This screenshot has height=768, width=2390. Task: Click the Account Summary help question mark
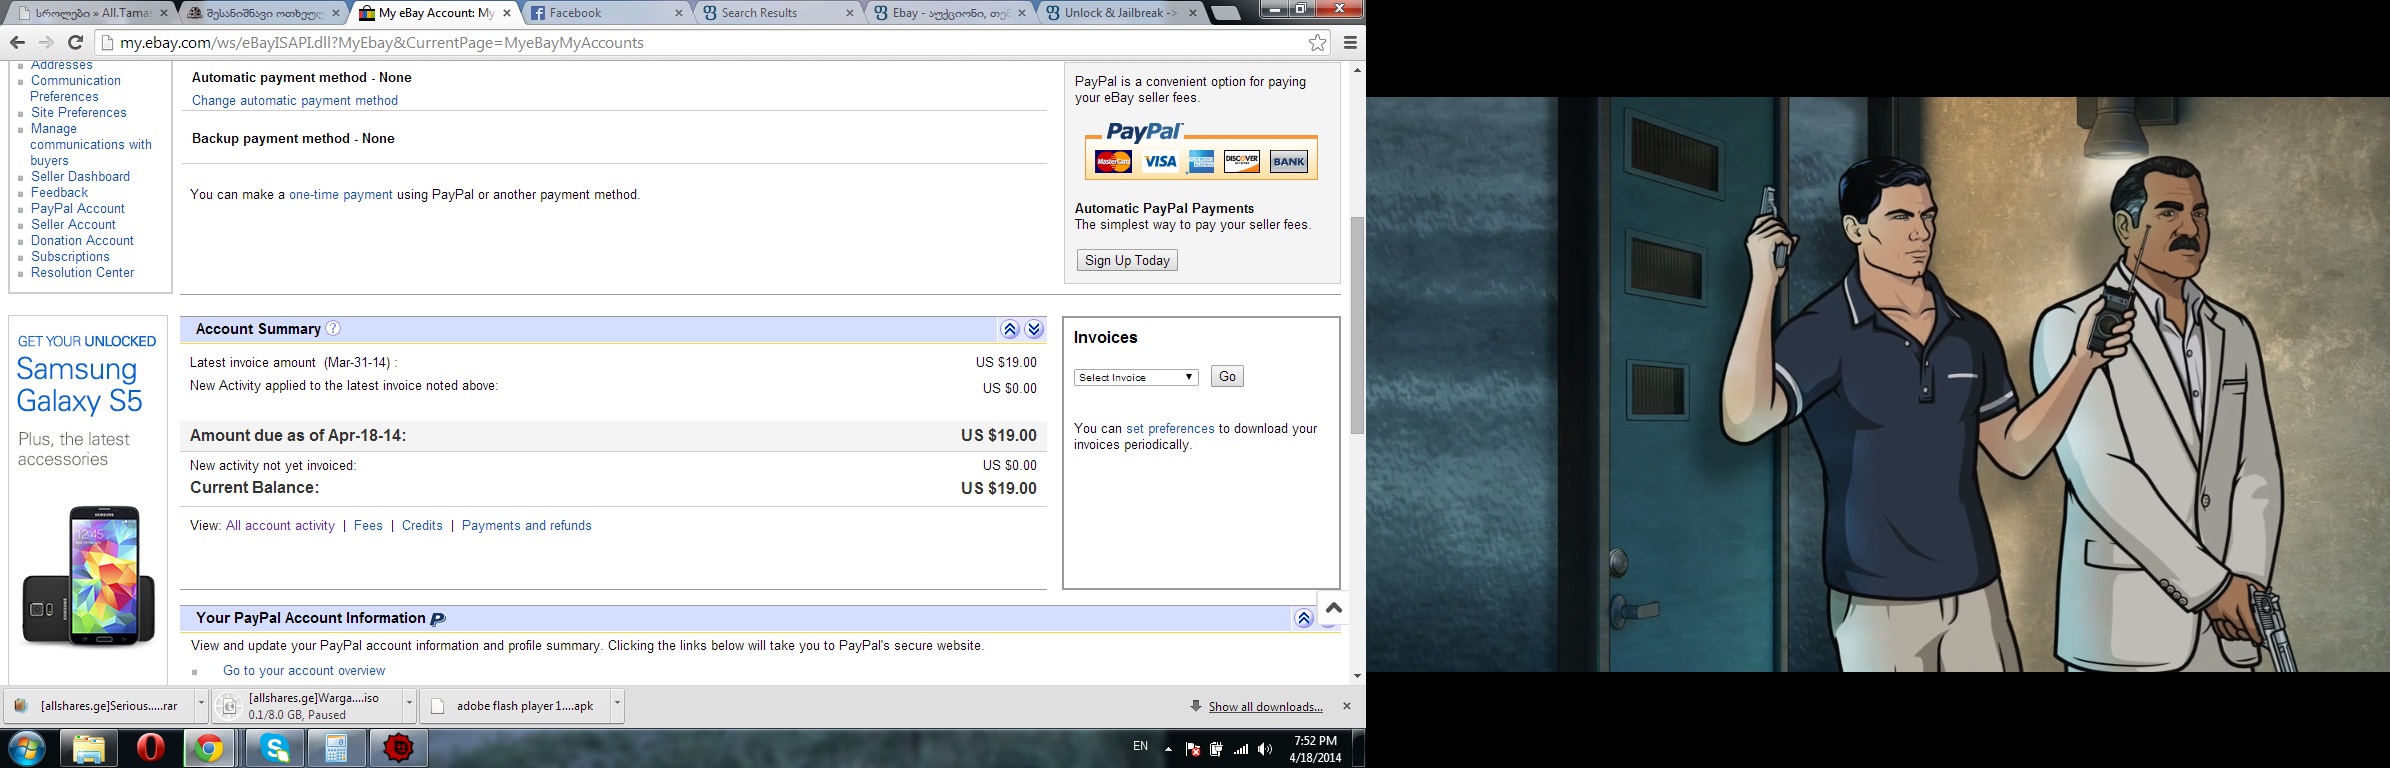333,329
